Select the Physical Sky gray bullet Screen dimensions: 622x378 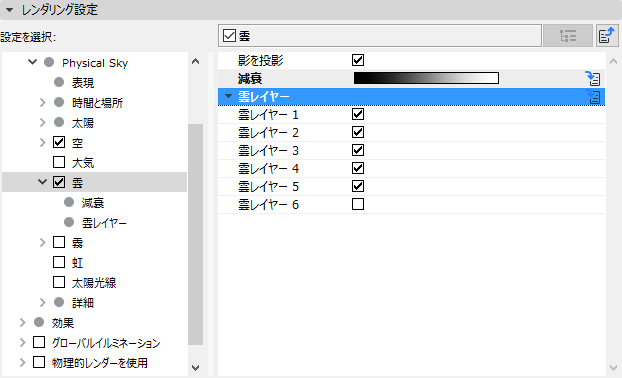tap(49, 62)
